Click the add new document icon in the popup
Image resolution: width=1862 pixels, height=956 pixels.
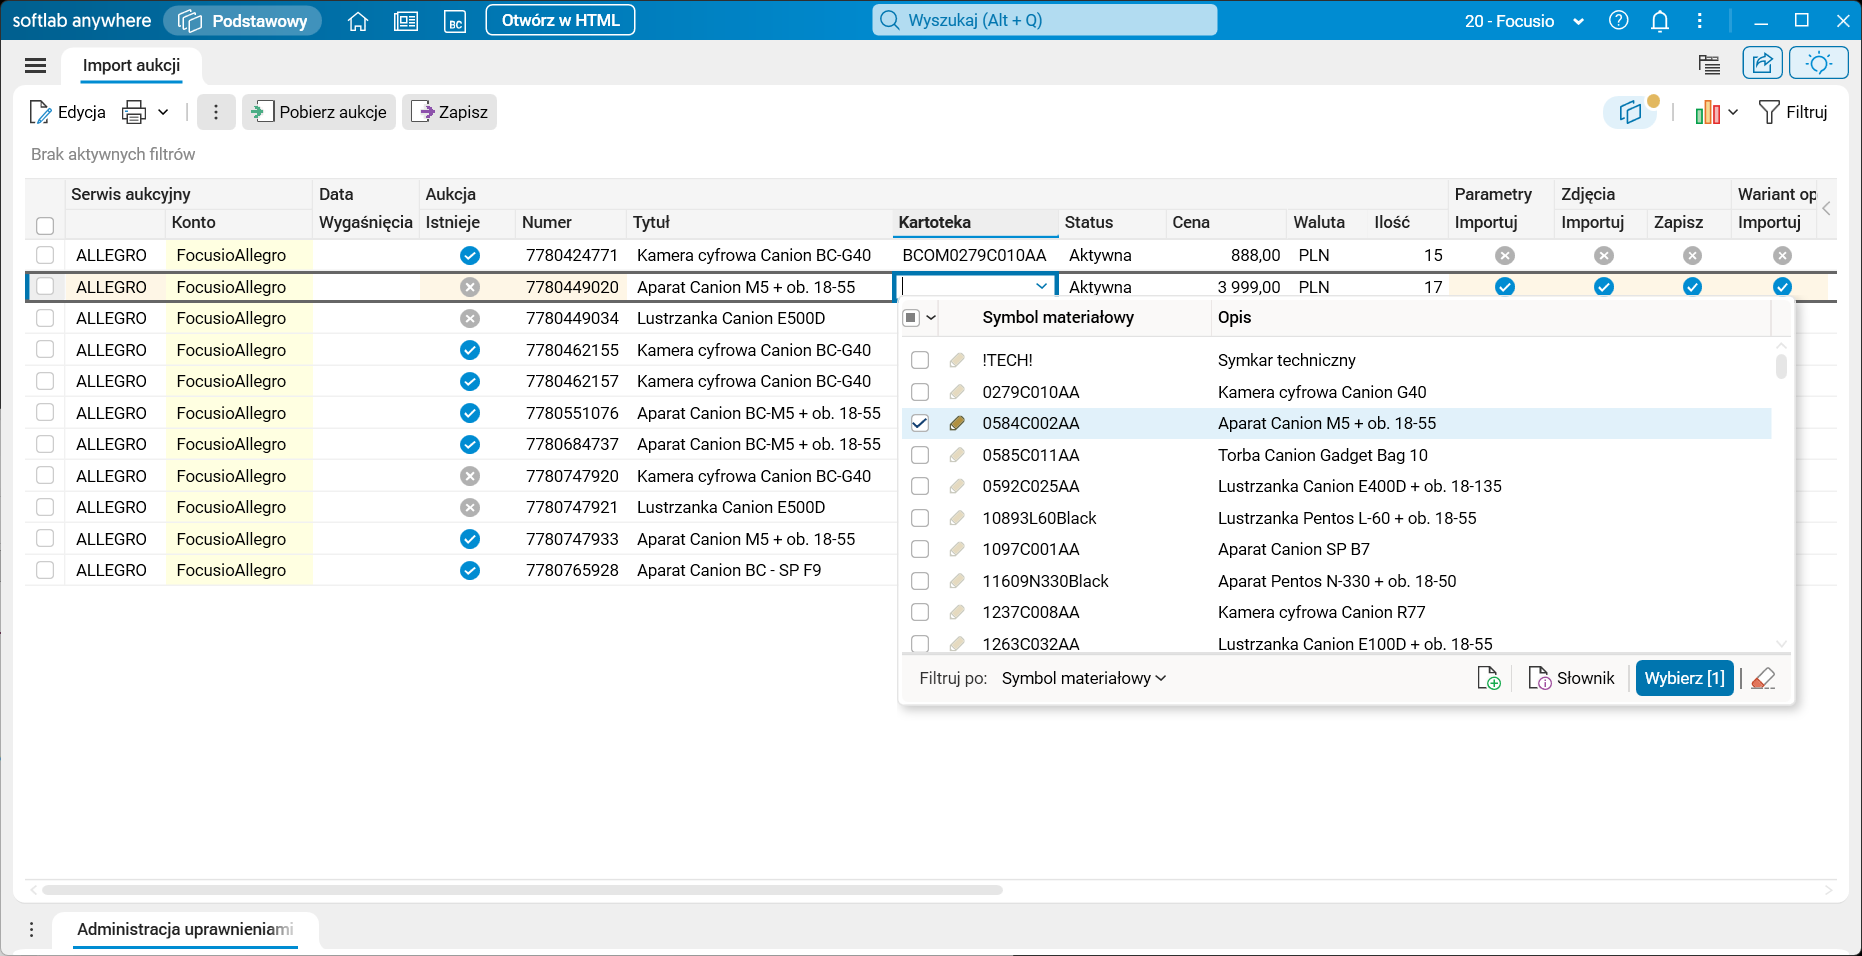click(1488, 678)
